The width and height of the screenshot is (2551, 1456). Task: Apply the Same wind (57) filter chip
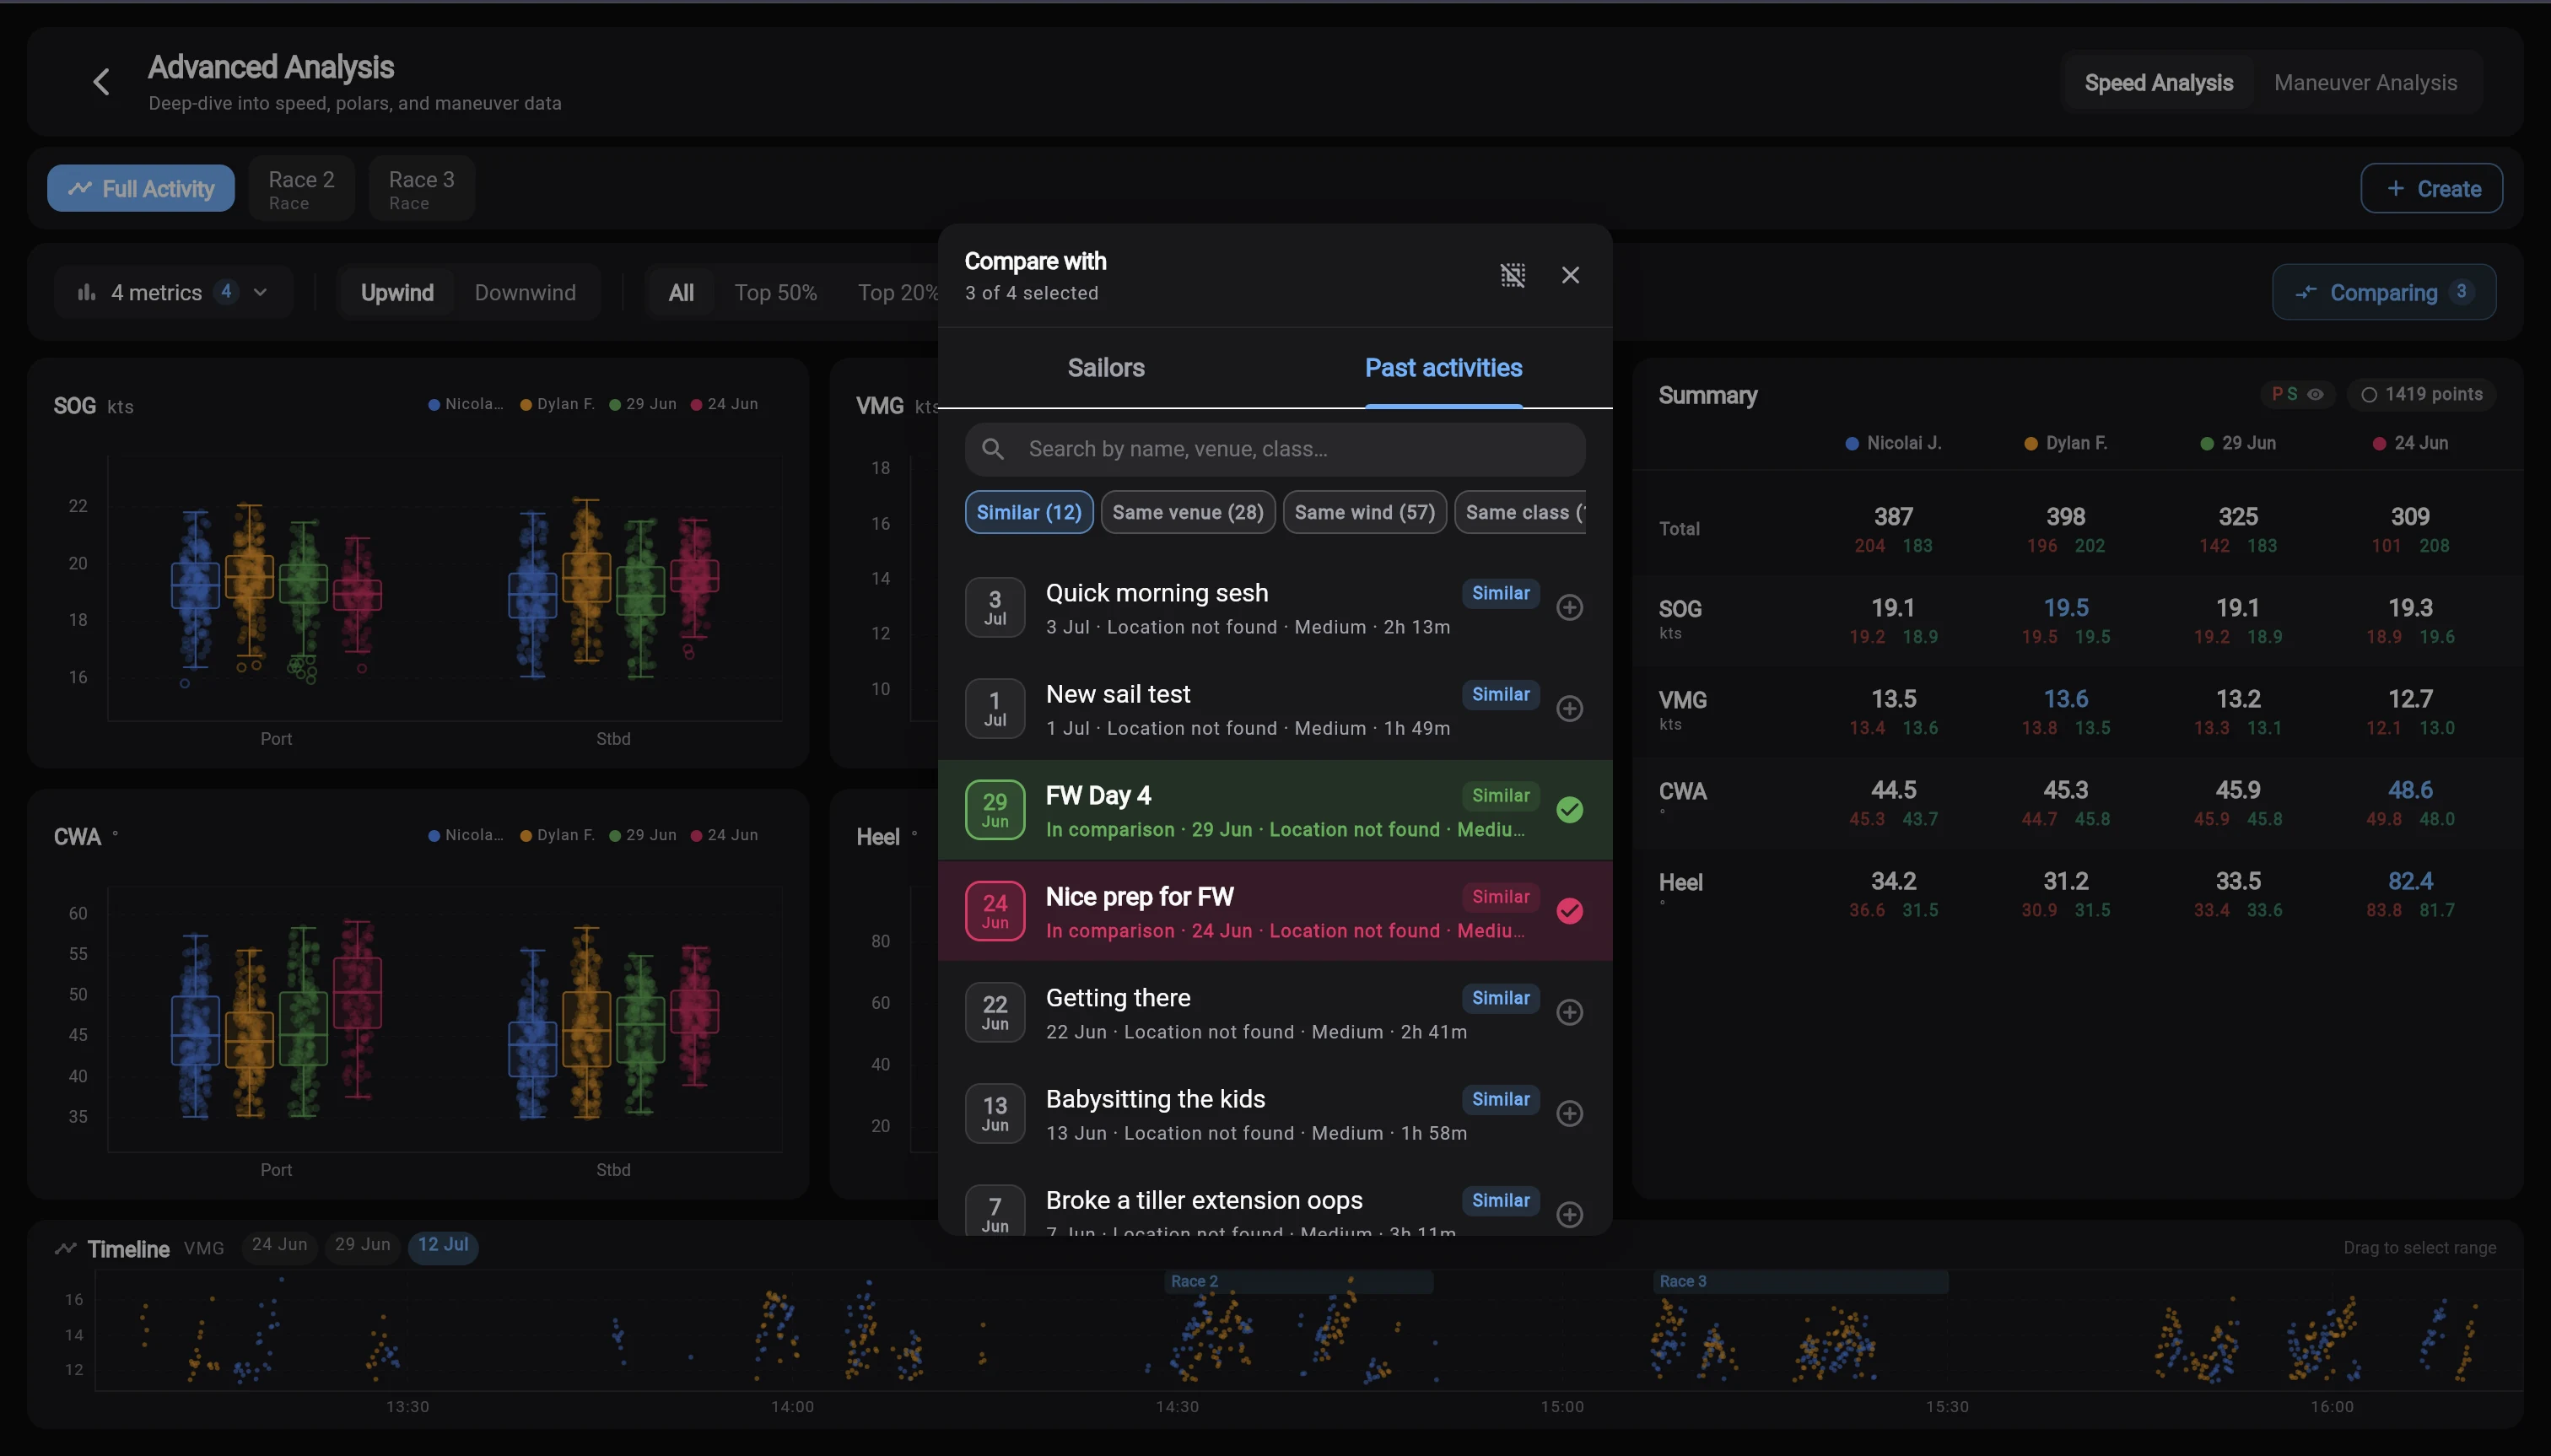click(1364, 512)
